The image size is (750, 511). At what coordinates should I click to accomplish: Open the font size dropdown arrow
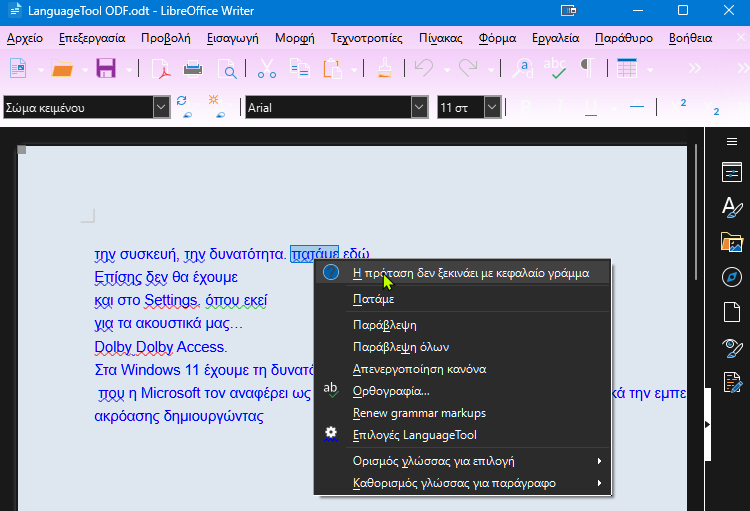[492, 107]
